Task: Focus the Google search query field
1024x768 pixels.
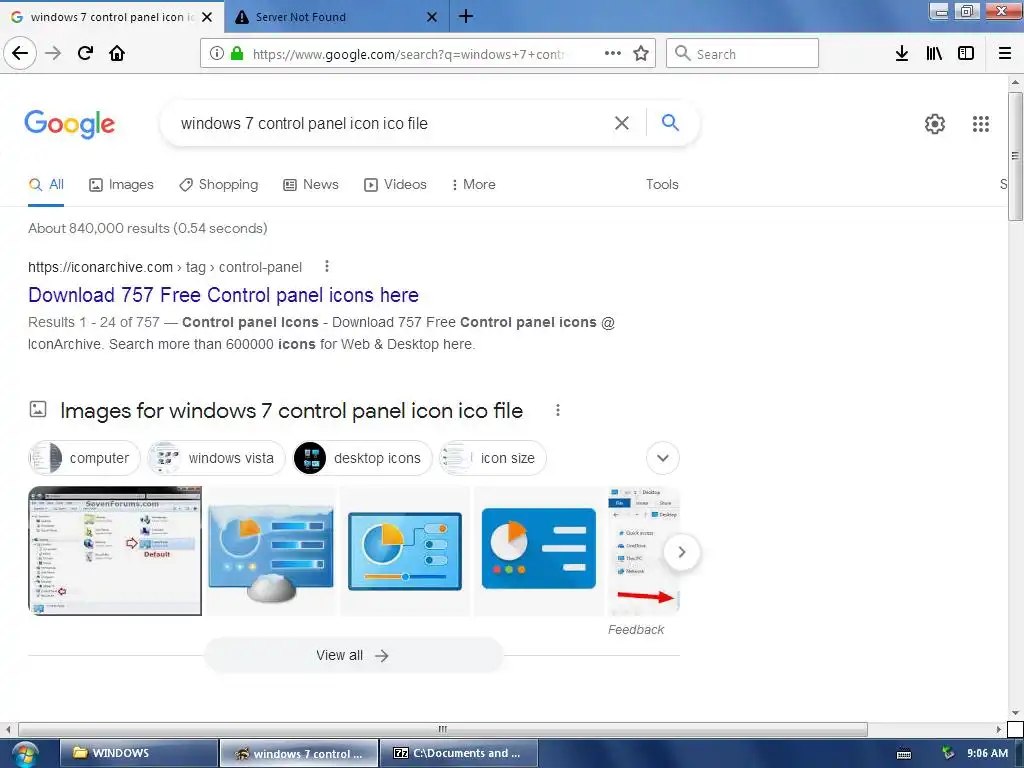Action: (392, 123)
